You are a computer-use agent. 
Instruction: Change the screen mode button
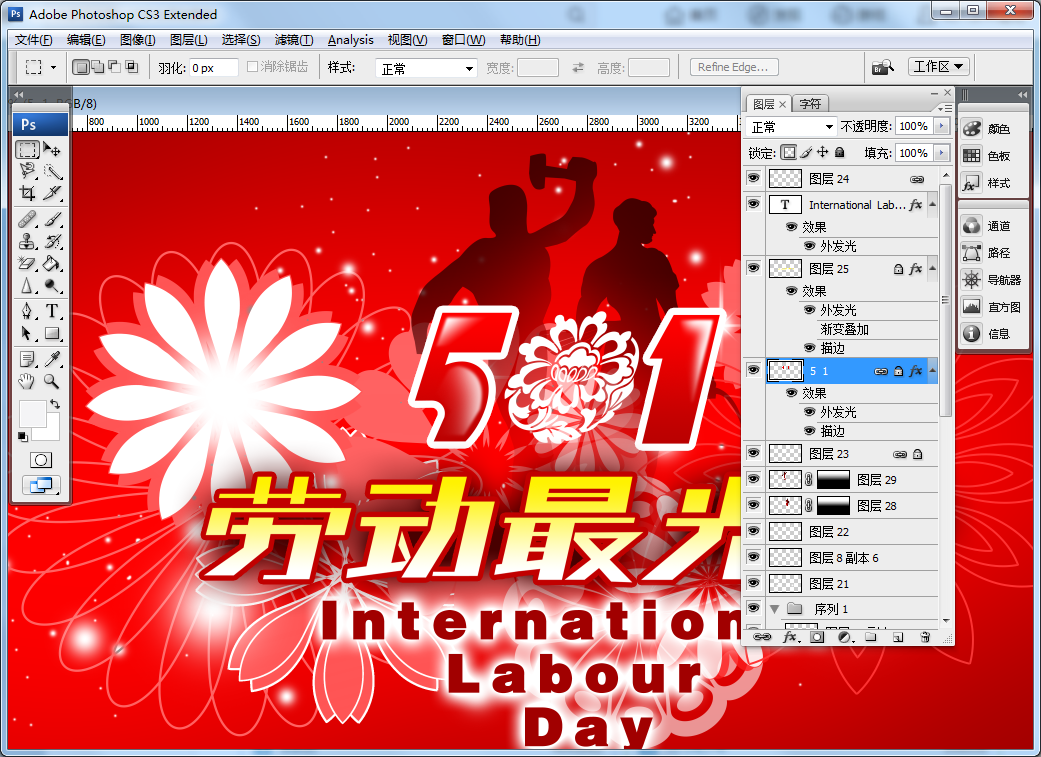[x=40, y=485]
